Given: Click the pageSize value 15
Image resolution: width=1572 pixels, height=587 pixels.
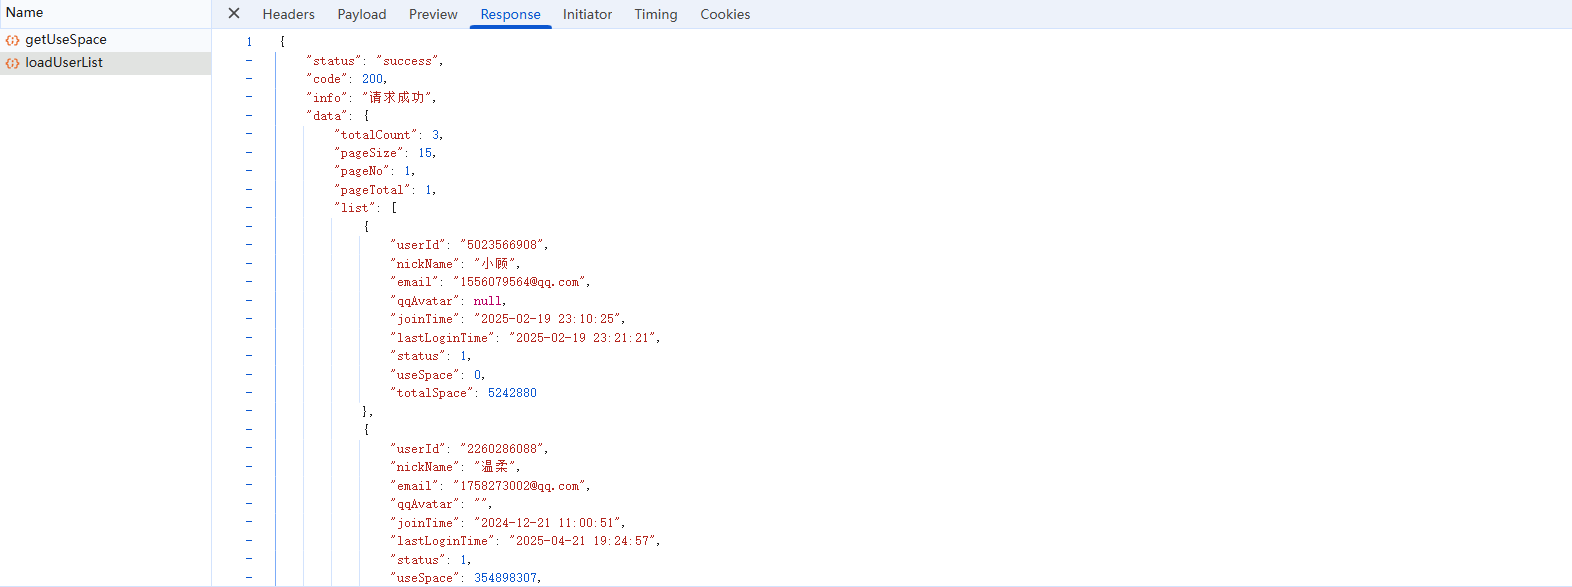Looking at the screenshot, I should 425,153.
